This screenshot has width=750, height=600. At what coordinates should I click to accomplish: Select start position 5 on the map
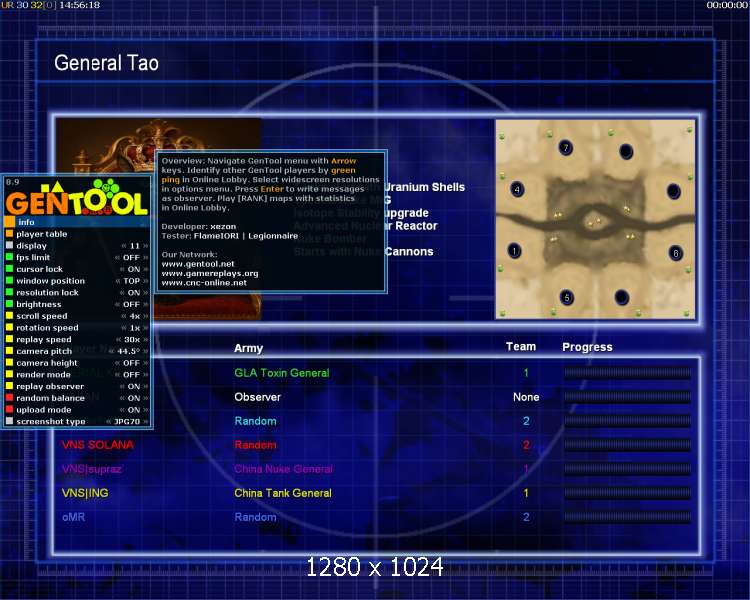(x=567, y=298)
